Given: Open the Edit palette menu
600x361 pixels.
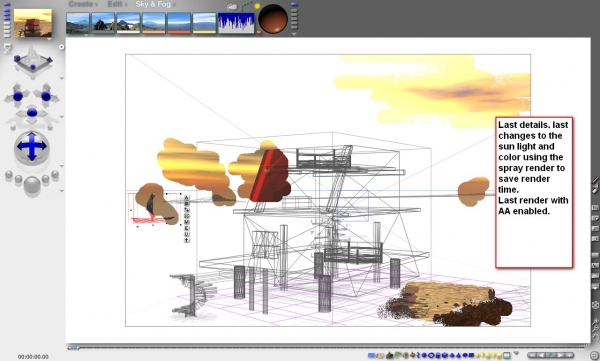Looking at the screenshot, I should pos(115,4).
